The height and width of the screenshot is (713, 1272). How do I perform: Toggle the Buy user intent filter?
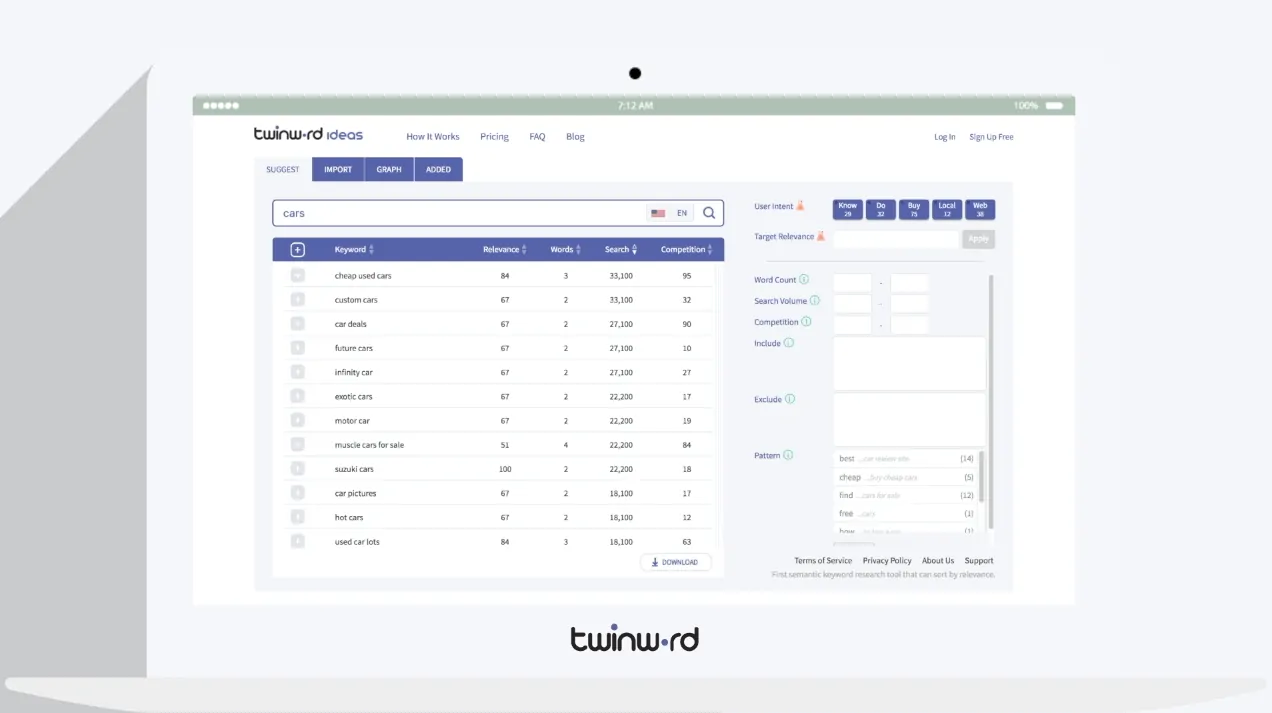click(913, 209)
